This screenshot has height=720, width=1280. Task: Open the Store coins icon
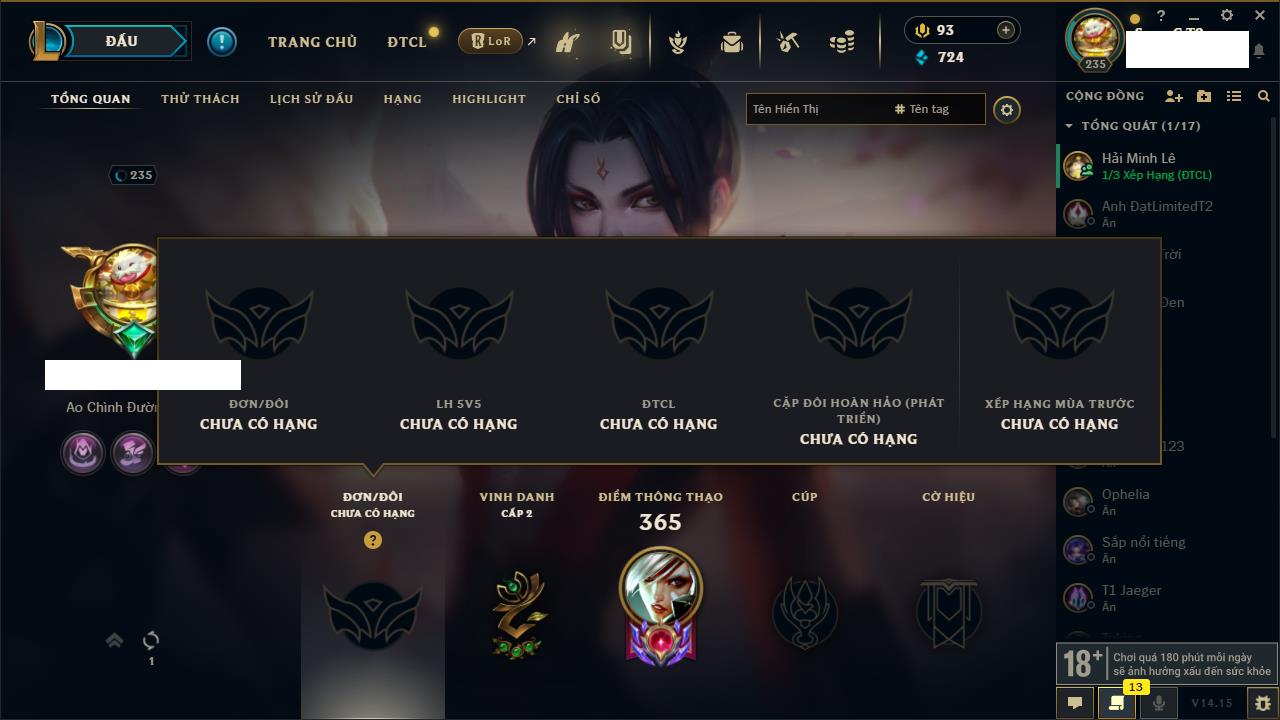tap(842, 42)
